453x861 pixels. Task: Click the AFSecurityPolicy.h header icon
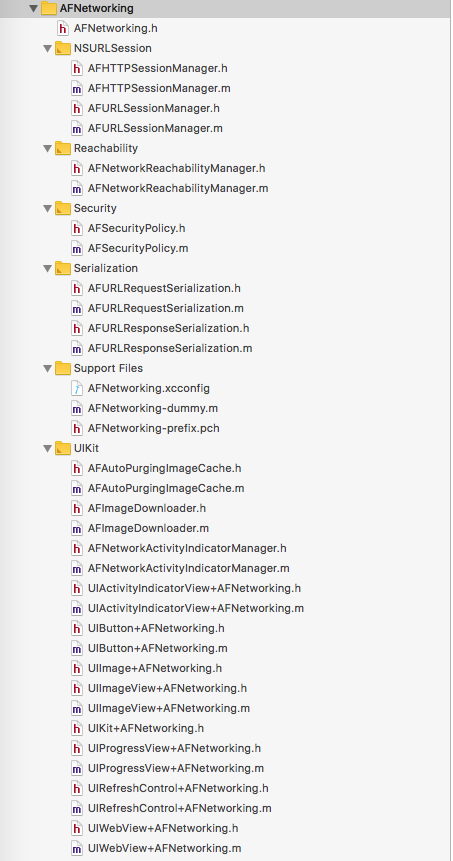coord(77,228)
